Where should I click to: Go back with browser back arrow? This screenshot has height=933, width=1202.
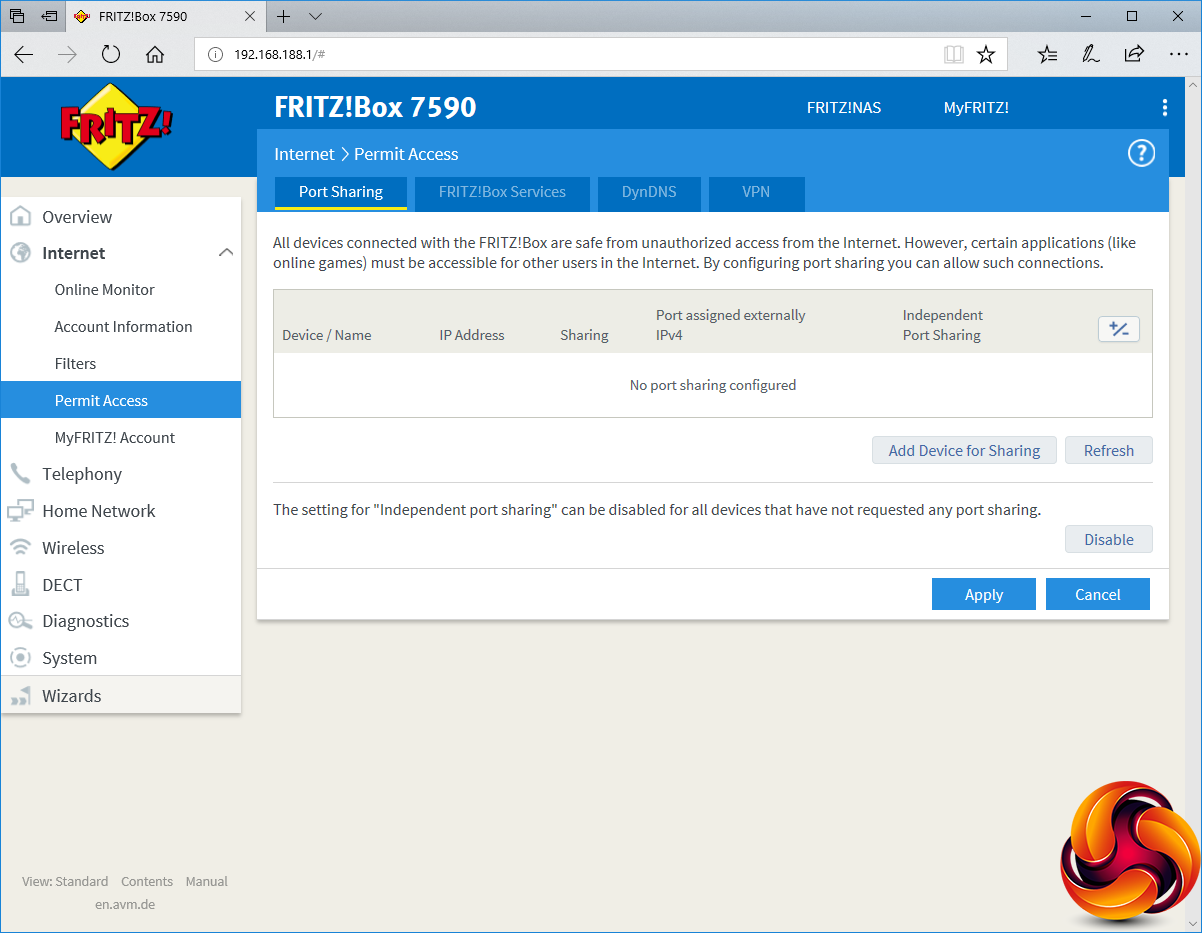click(24, 55)
